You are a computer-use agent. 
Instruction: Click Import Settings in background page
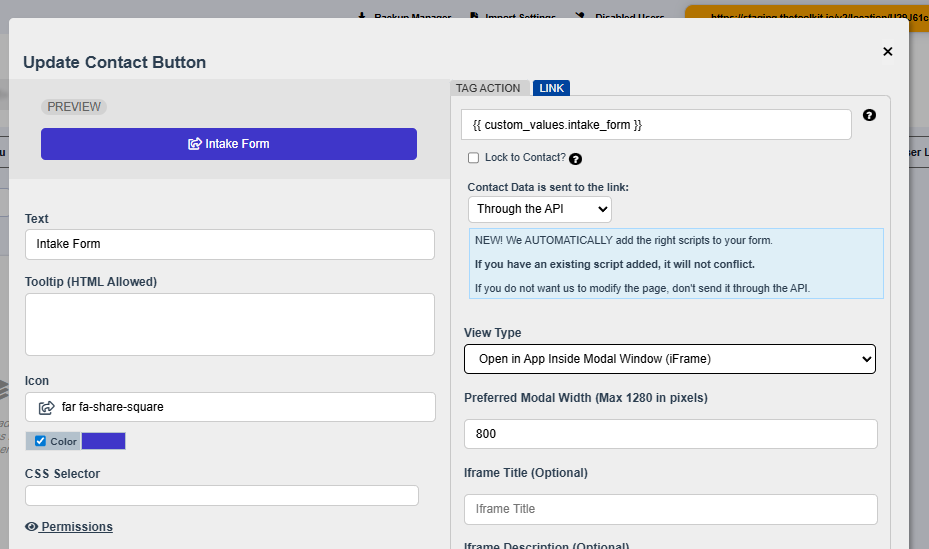click(x=513, y=16)
